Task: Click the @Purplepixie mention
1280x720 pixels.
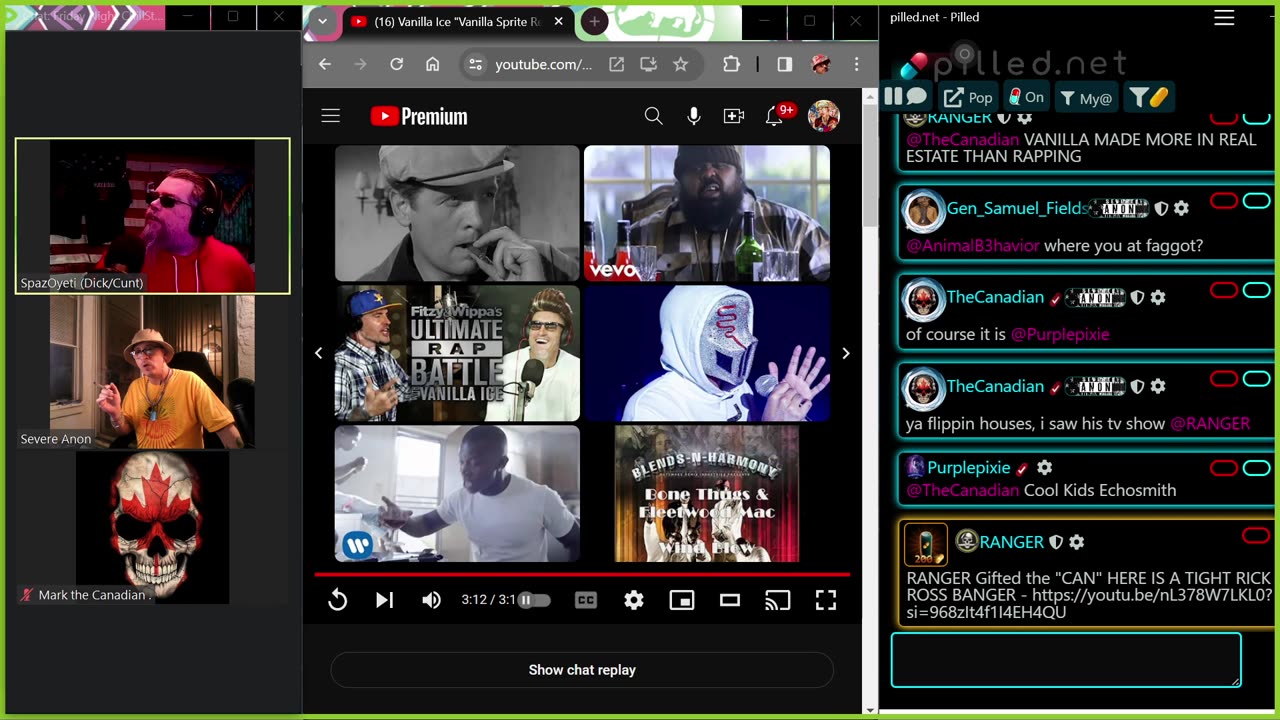Action: pyautogui.click(x=1060, y=334)
